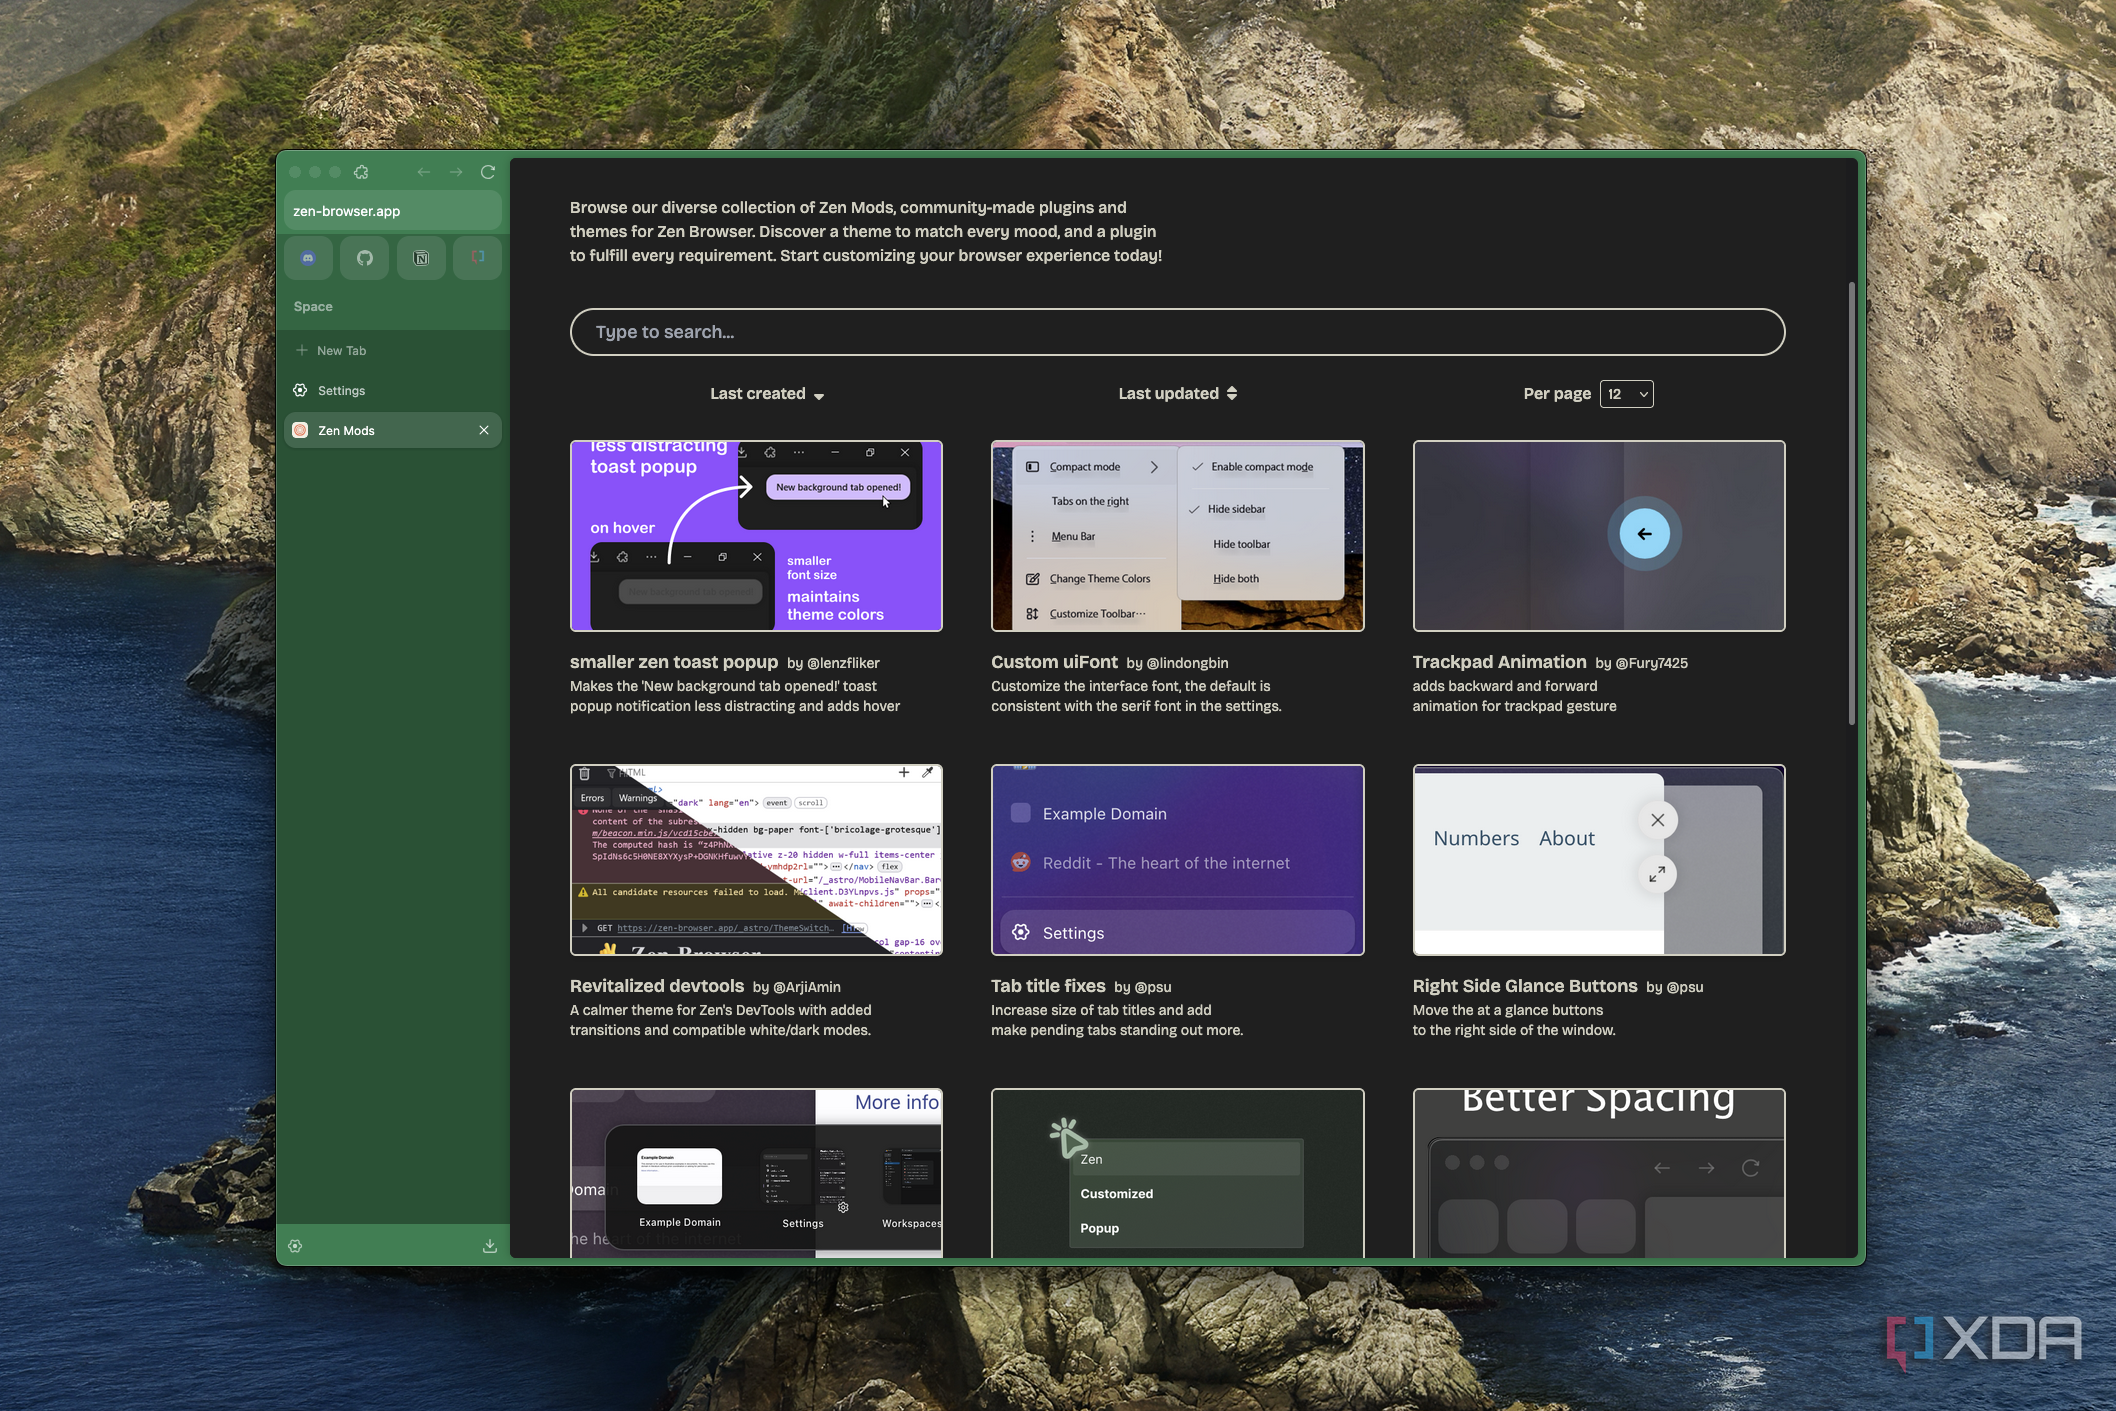Click the 'smaller zen toast popup' title
2116x1411 pixels.
tap(674, 662)
